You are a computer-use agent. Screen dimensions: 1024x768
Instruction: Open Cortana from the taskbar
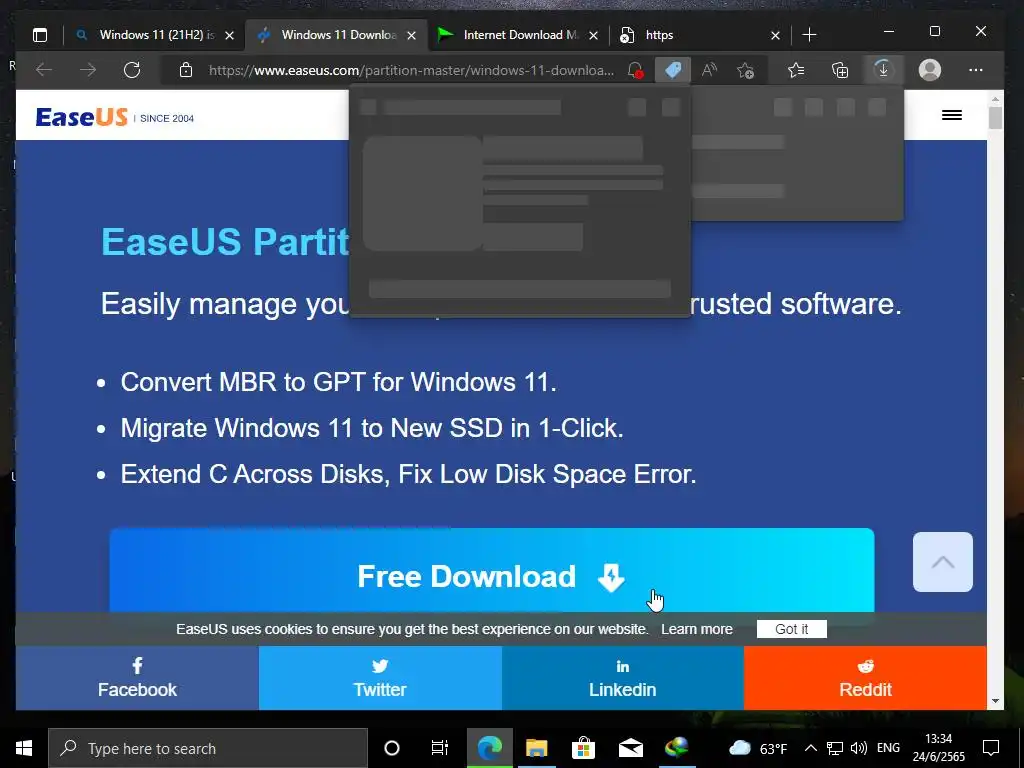[x=392, y=748]
